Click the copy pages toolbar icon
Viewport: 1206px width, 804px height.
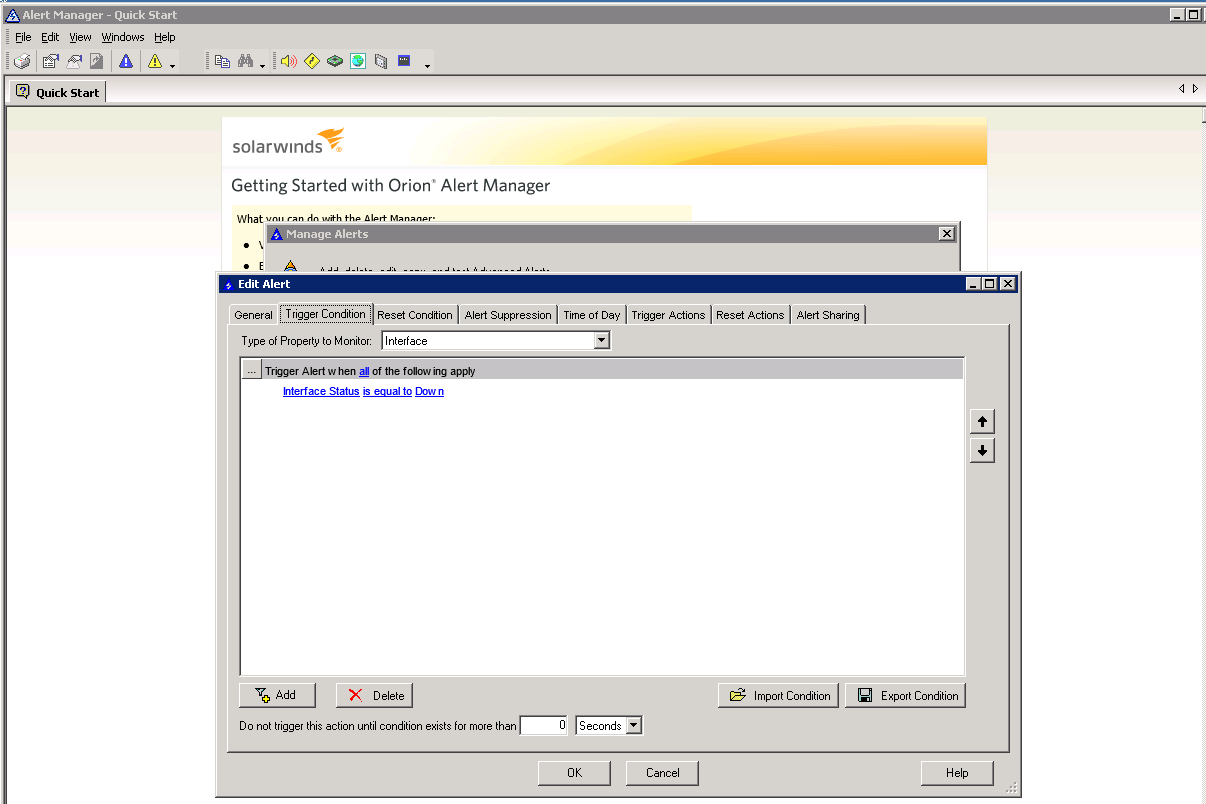coord(222,61)
